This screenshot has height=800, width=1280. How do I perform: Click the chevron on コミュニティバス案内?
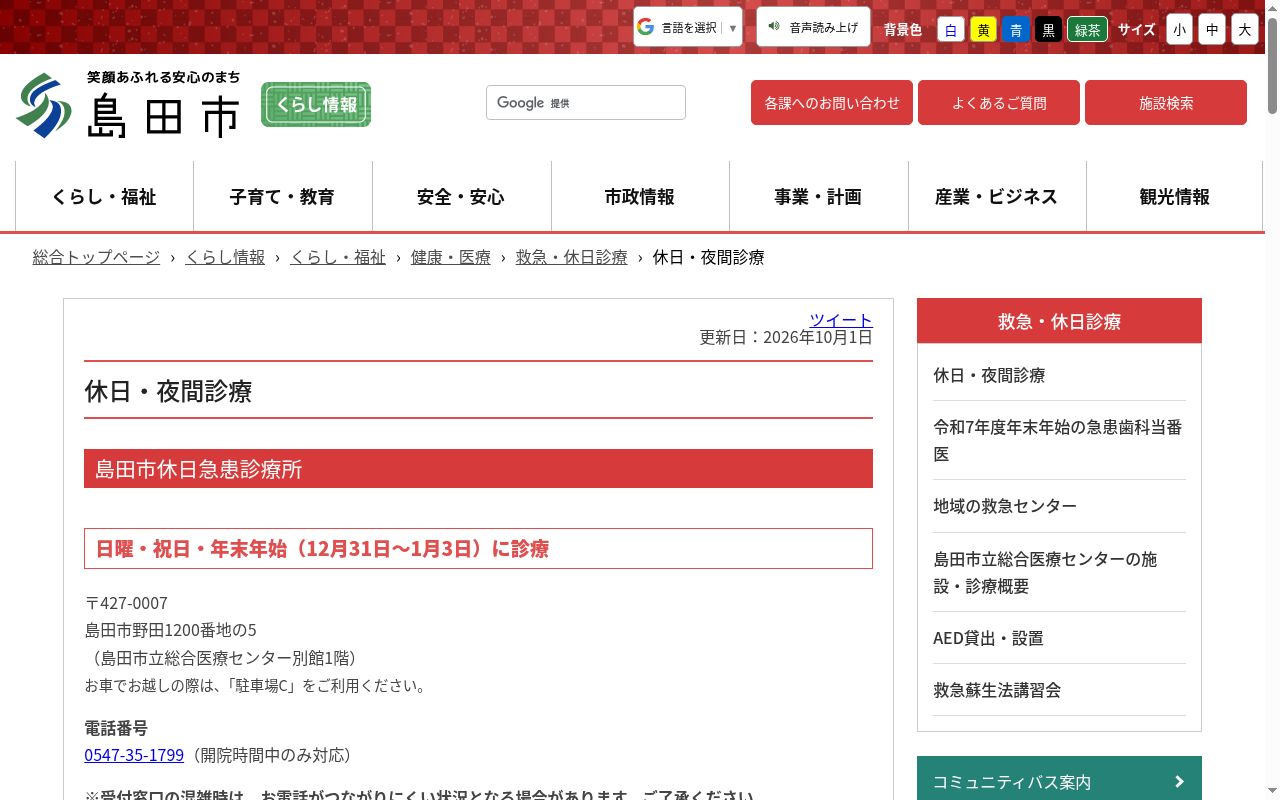pyautogui.click(x=1179, y=782)
